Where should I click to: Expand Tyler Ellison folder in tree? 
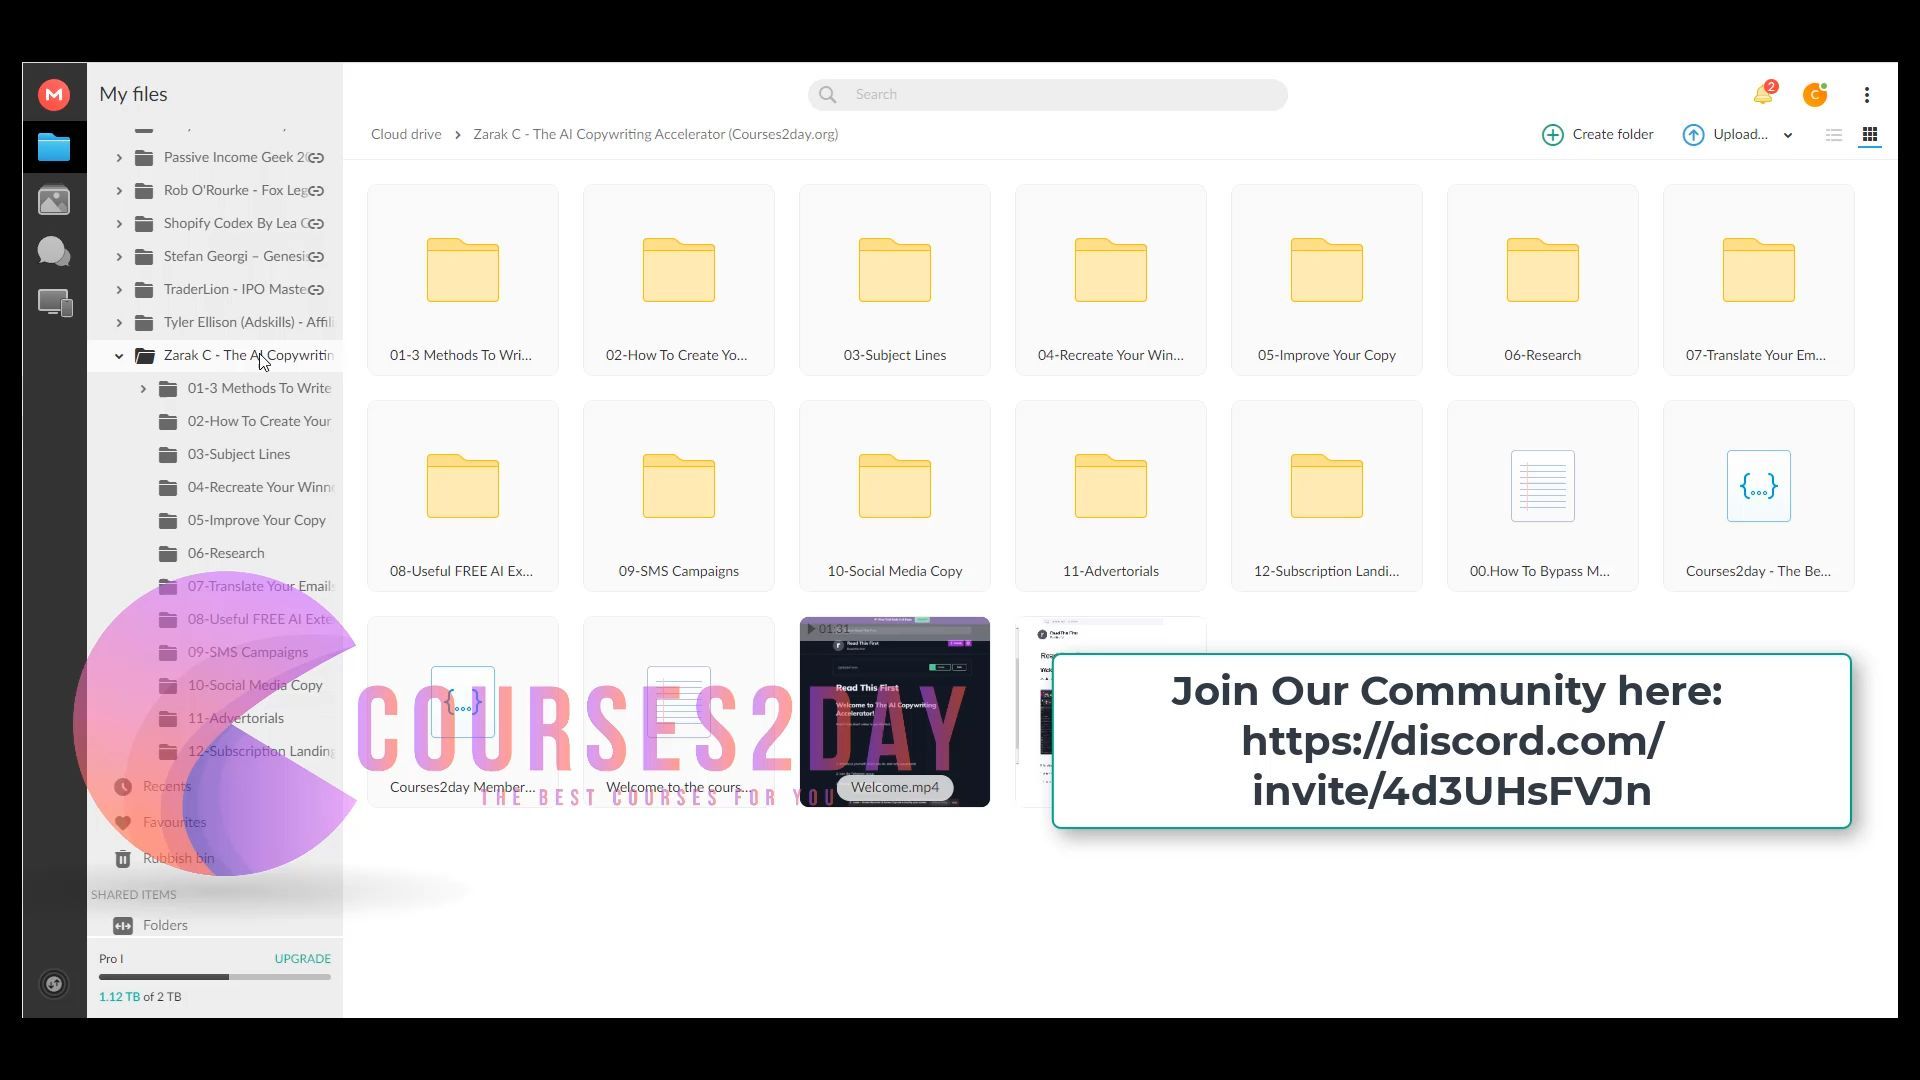[119, 322]
